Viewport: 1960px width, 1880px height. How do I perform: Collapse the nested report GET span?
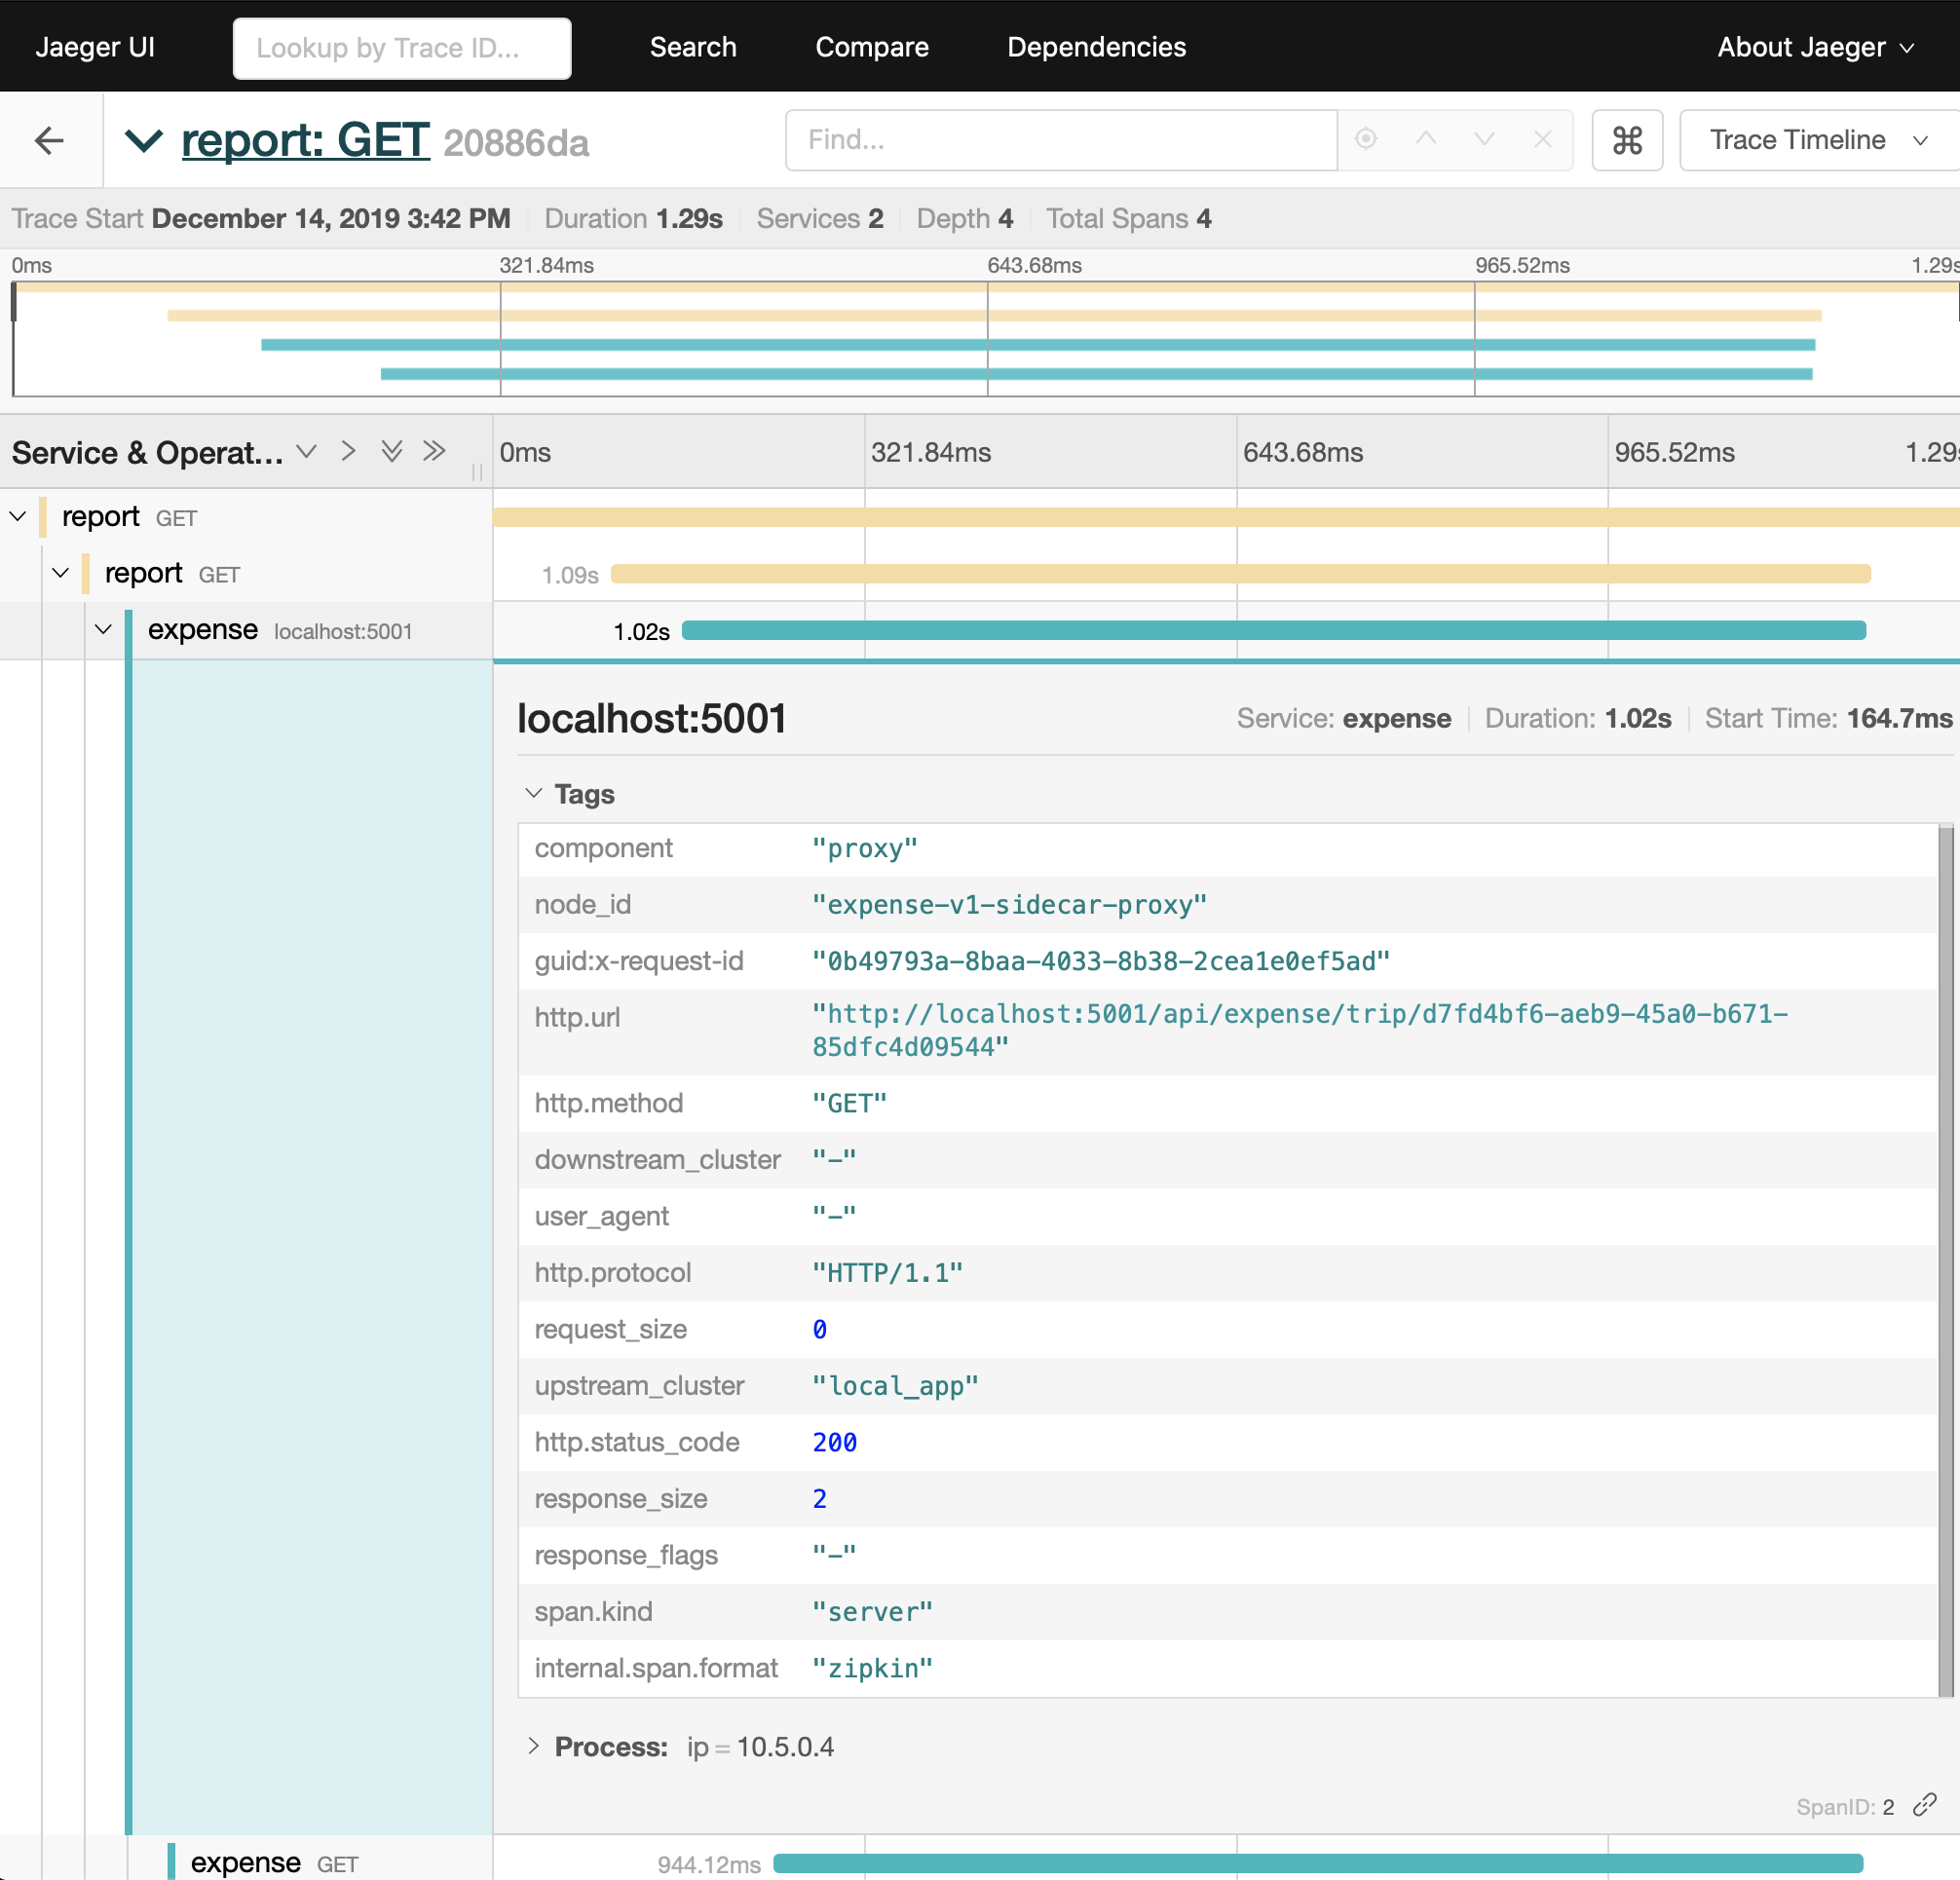tap(61, 573)
